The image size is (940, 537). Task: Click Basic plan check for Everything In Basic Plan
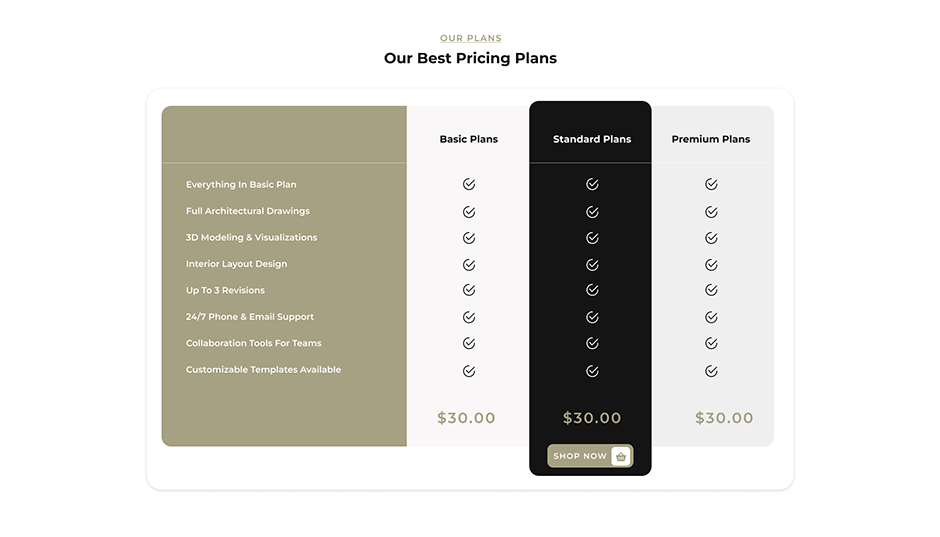pyautogui.click(x=469, y=184)
